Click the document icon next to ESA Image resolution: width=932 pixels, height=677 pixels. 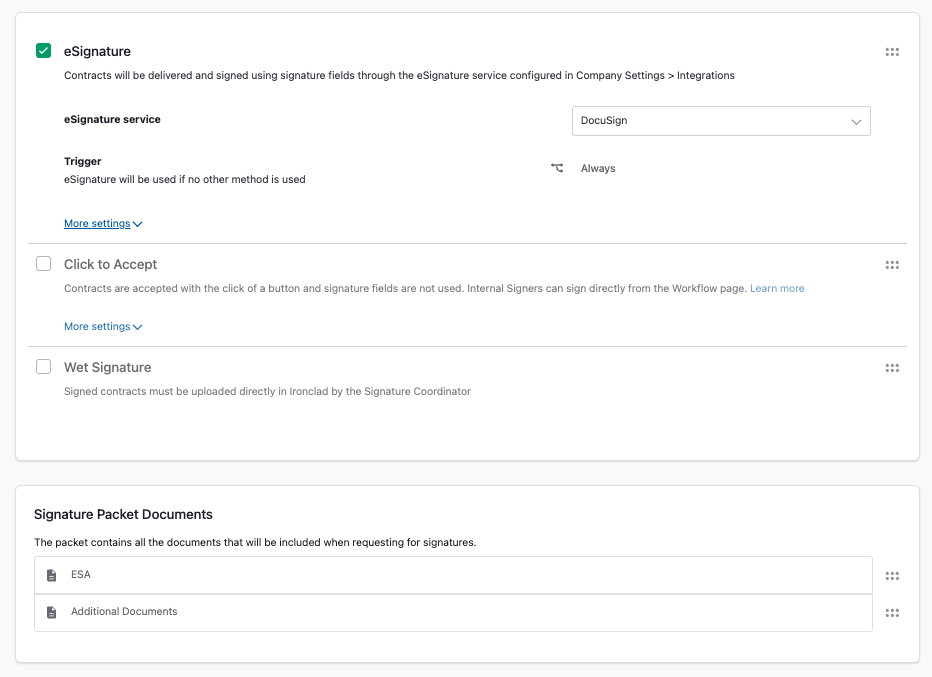51,574
